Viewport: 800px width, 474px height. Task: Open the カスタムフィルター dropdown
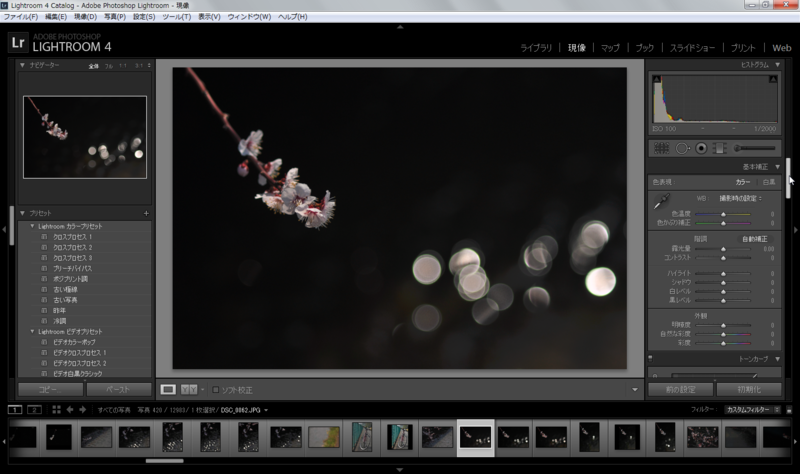click(x=753, y=410)
